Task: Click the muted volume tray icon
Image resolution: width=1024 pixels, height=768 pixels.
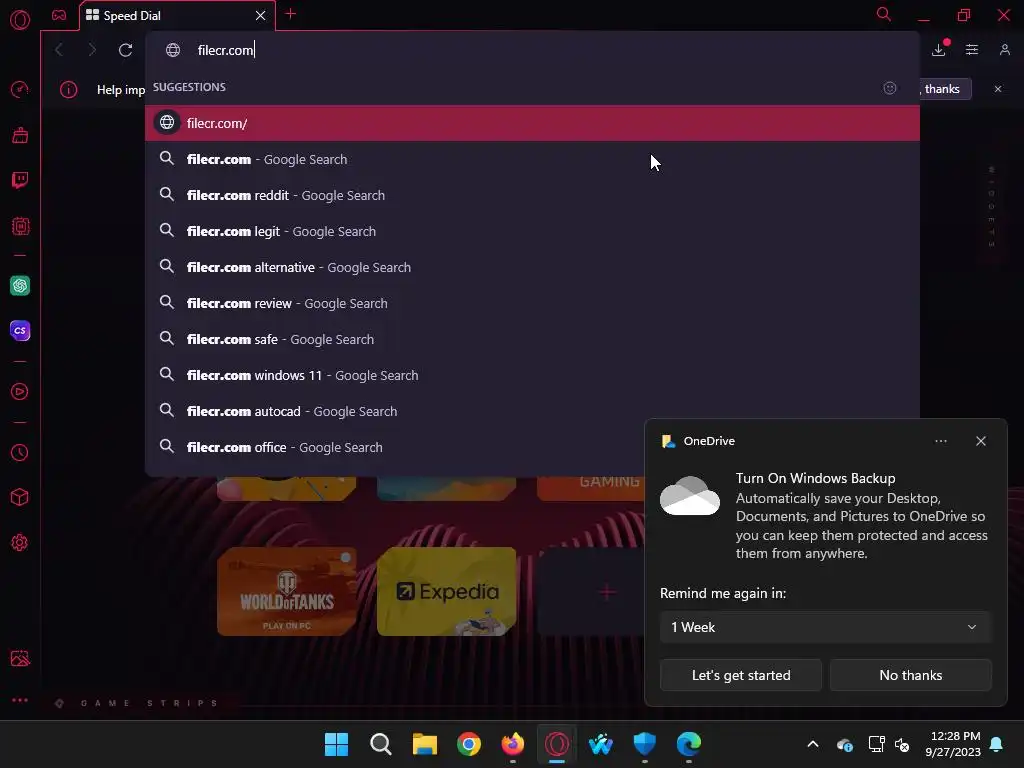Action: click(x=902, y=744)
